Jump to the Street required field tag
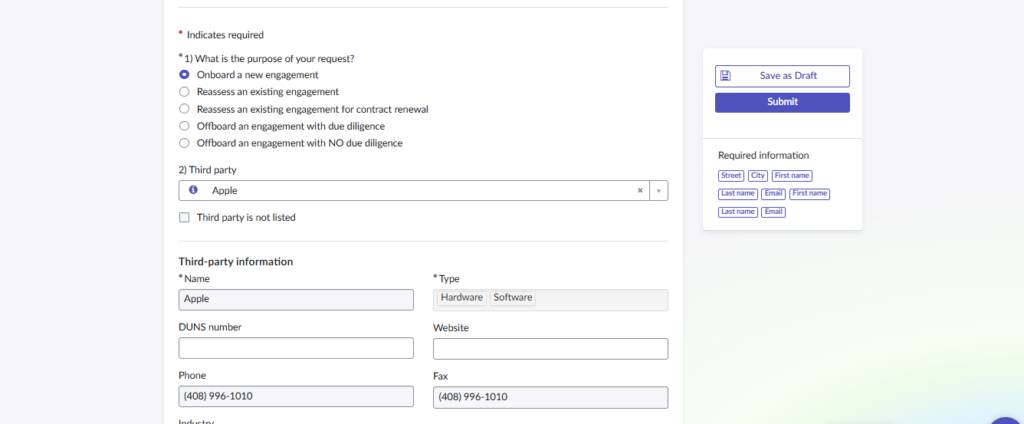 coord(731,176)
